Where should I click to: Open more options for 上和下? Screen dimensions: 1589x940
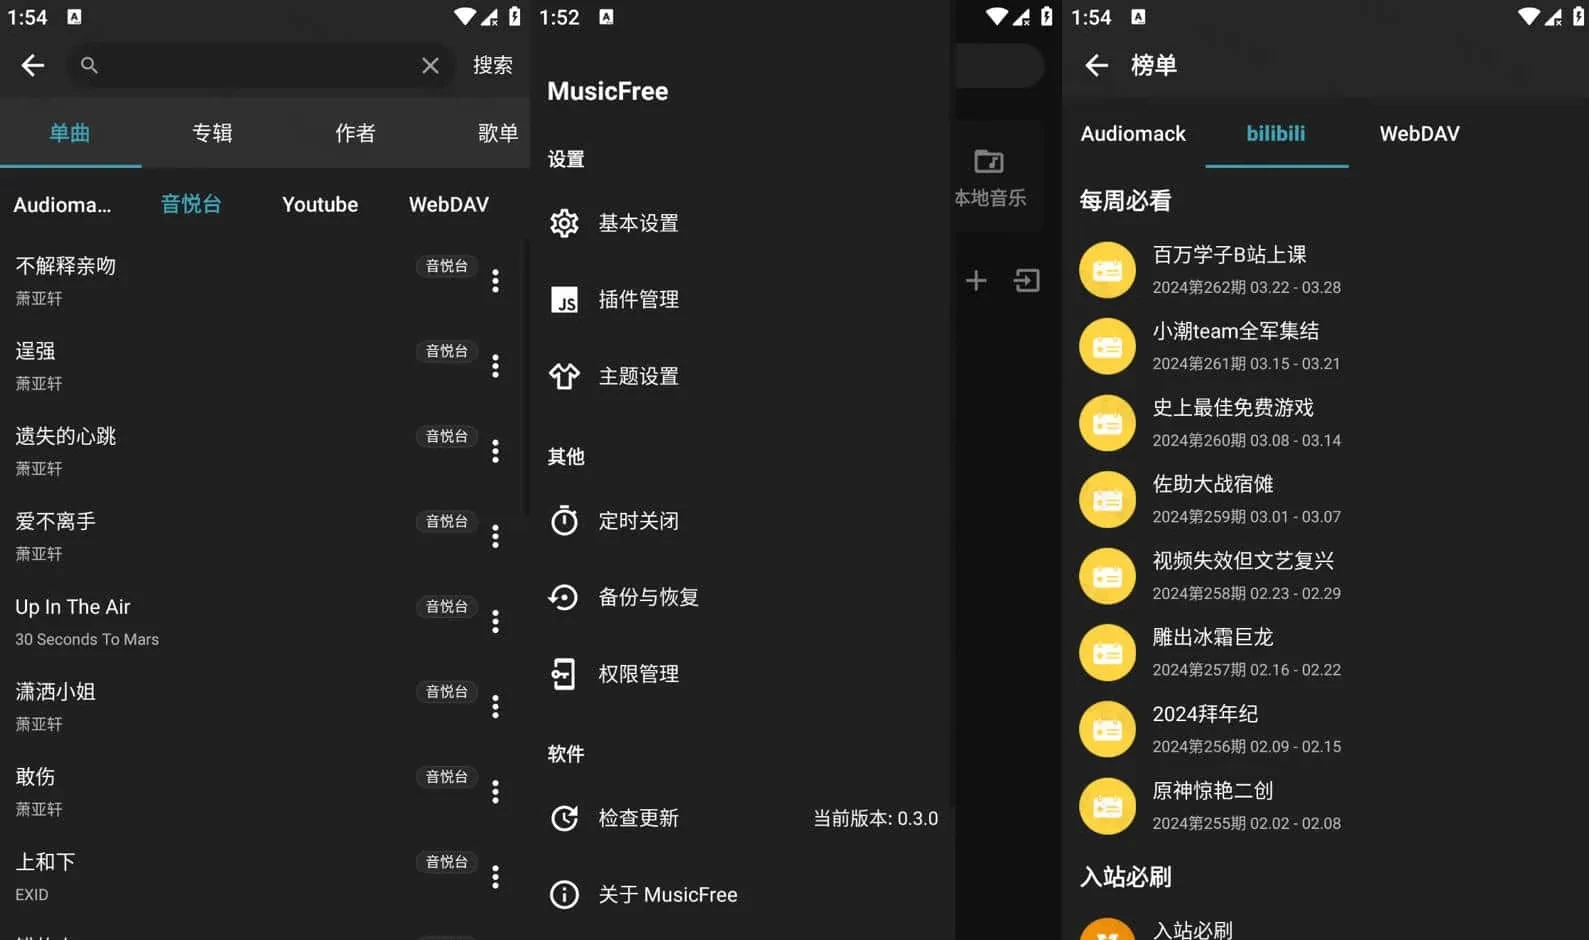495,877
